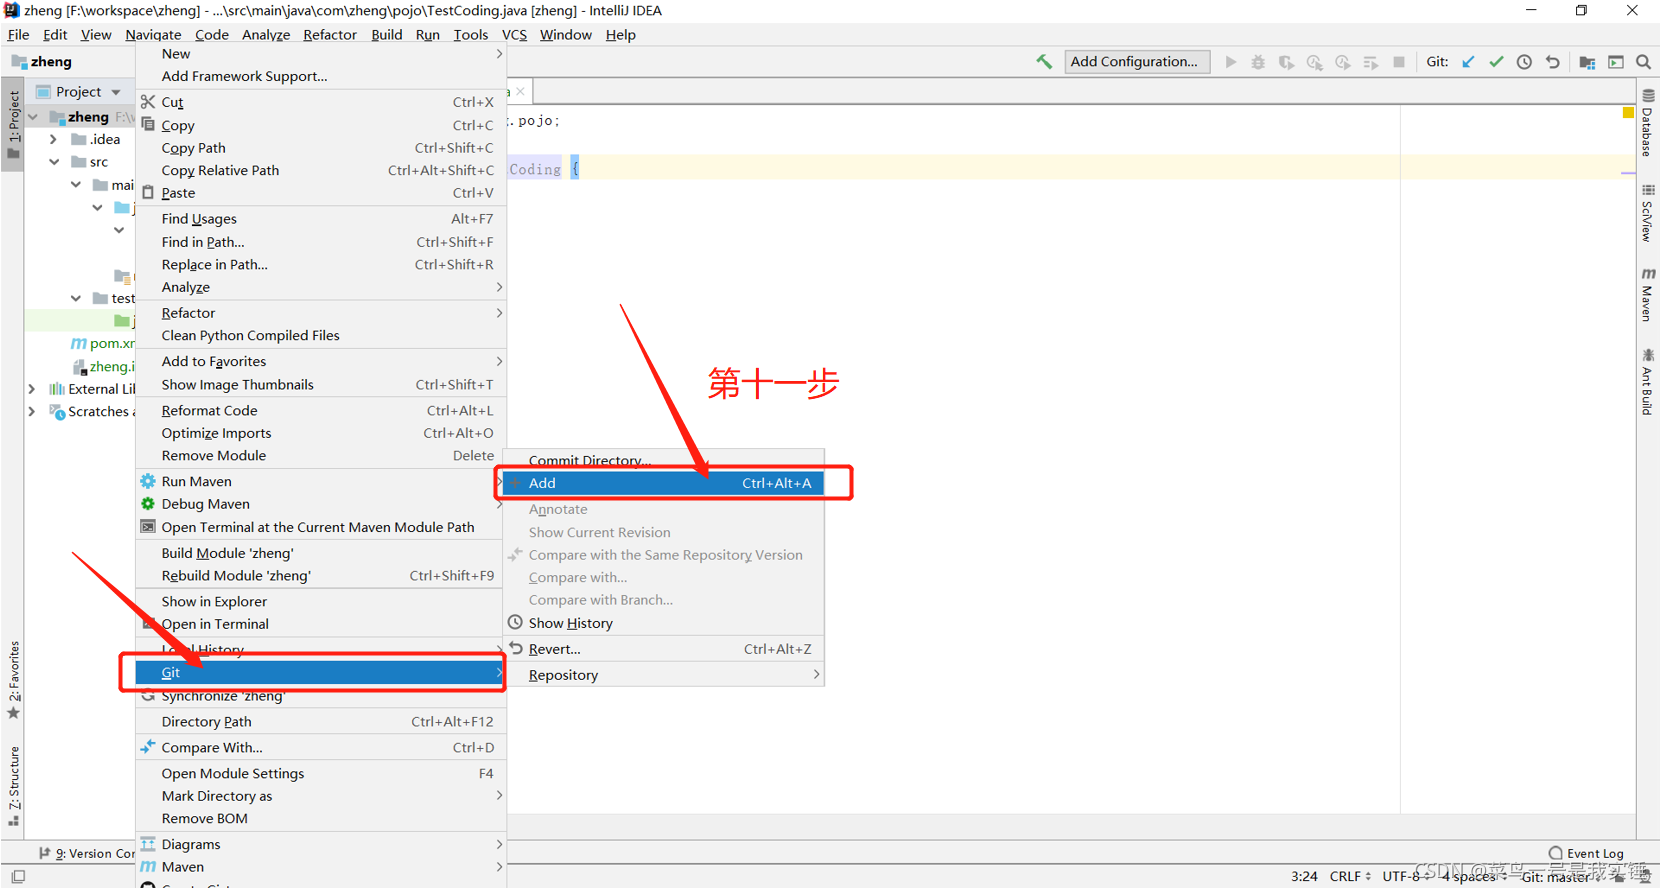Expand Diagrams submenu

click(321, 845)
